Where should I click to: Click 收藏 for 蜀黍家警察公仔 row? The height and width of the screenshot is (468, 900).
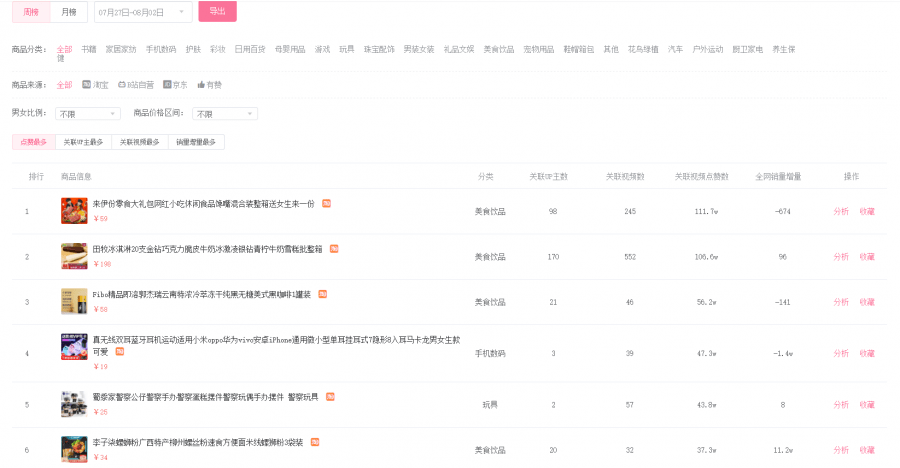867,405
